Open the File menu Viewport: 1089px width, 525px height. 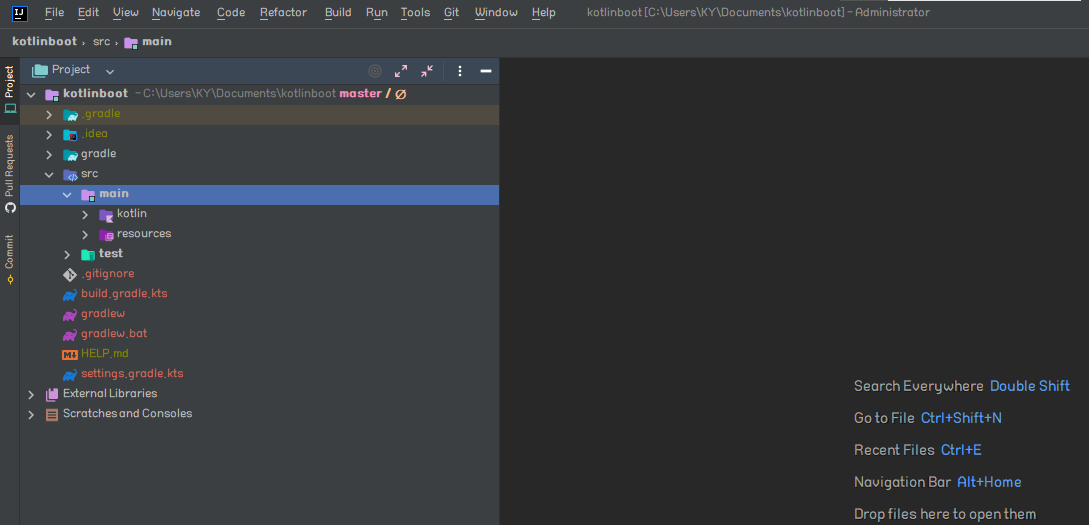point(54,12)
